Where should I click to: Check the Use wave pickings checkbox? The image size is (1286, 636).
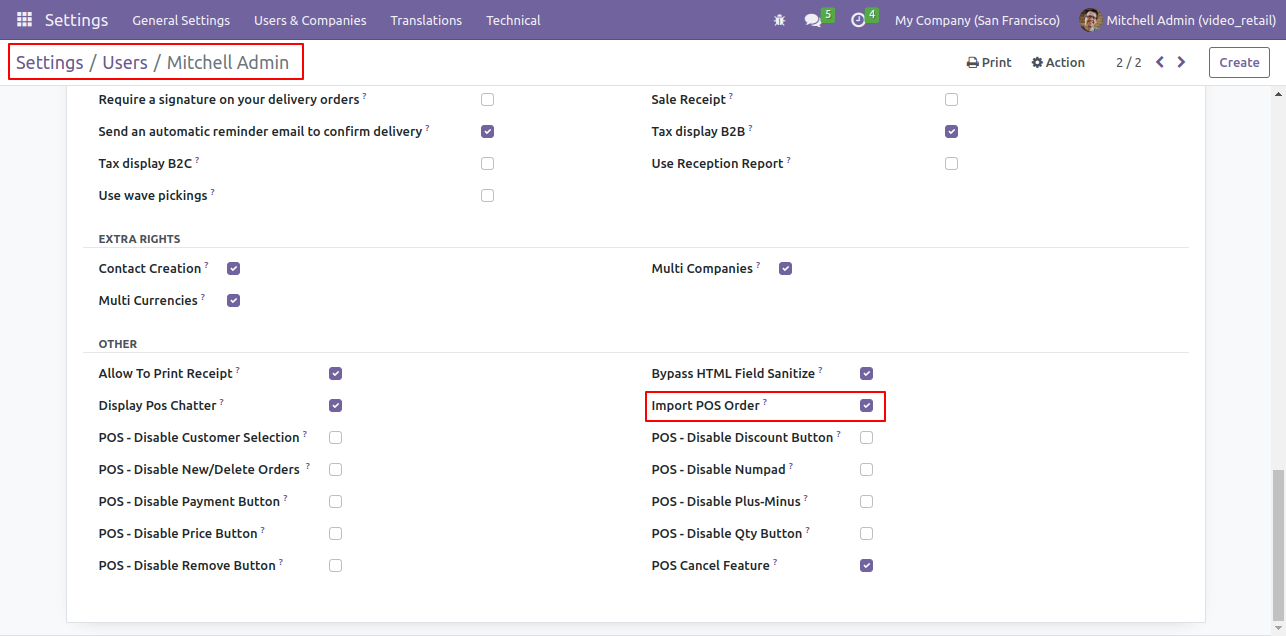click(488, 196)
